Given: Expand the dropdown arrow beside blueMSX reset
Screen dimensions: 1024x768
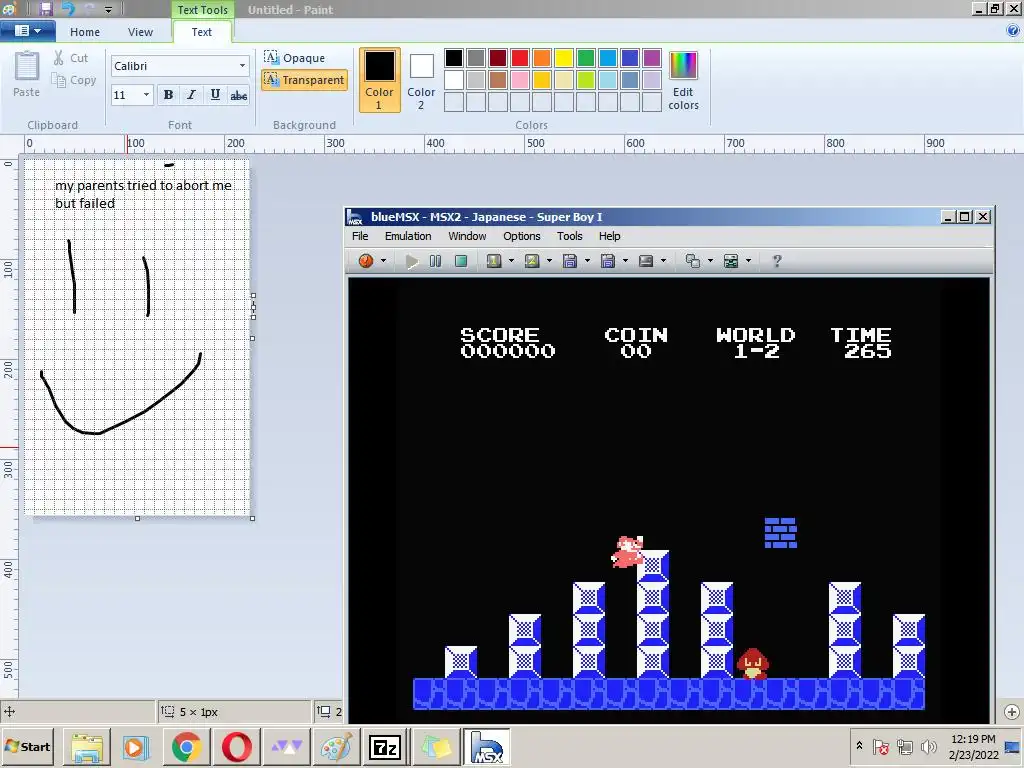Looking at the screenshot, I should [383, 261].
